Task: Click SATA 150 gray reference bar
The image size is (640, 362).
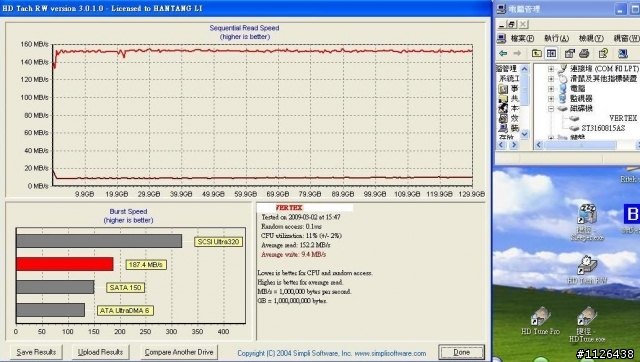Action: [x=56, y=287]
